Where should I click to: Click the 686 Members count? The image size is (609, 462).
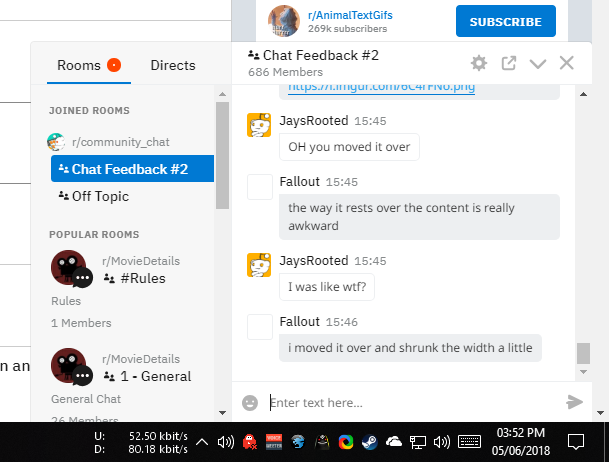click(x=285, y=72)
